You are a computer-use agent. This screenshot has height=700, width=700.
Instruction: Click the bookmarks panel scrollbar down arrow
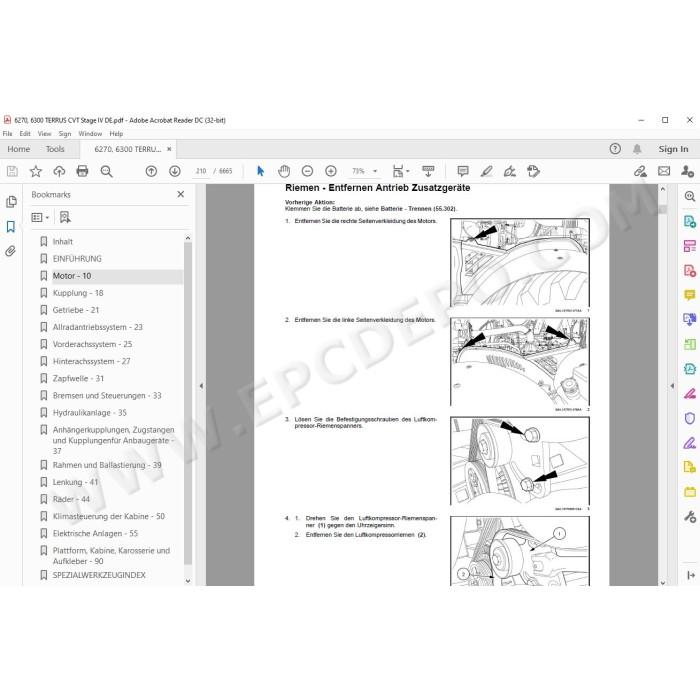pos(188,581)
